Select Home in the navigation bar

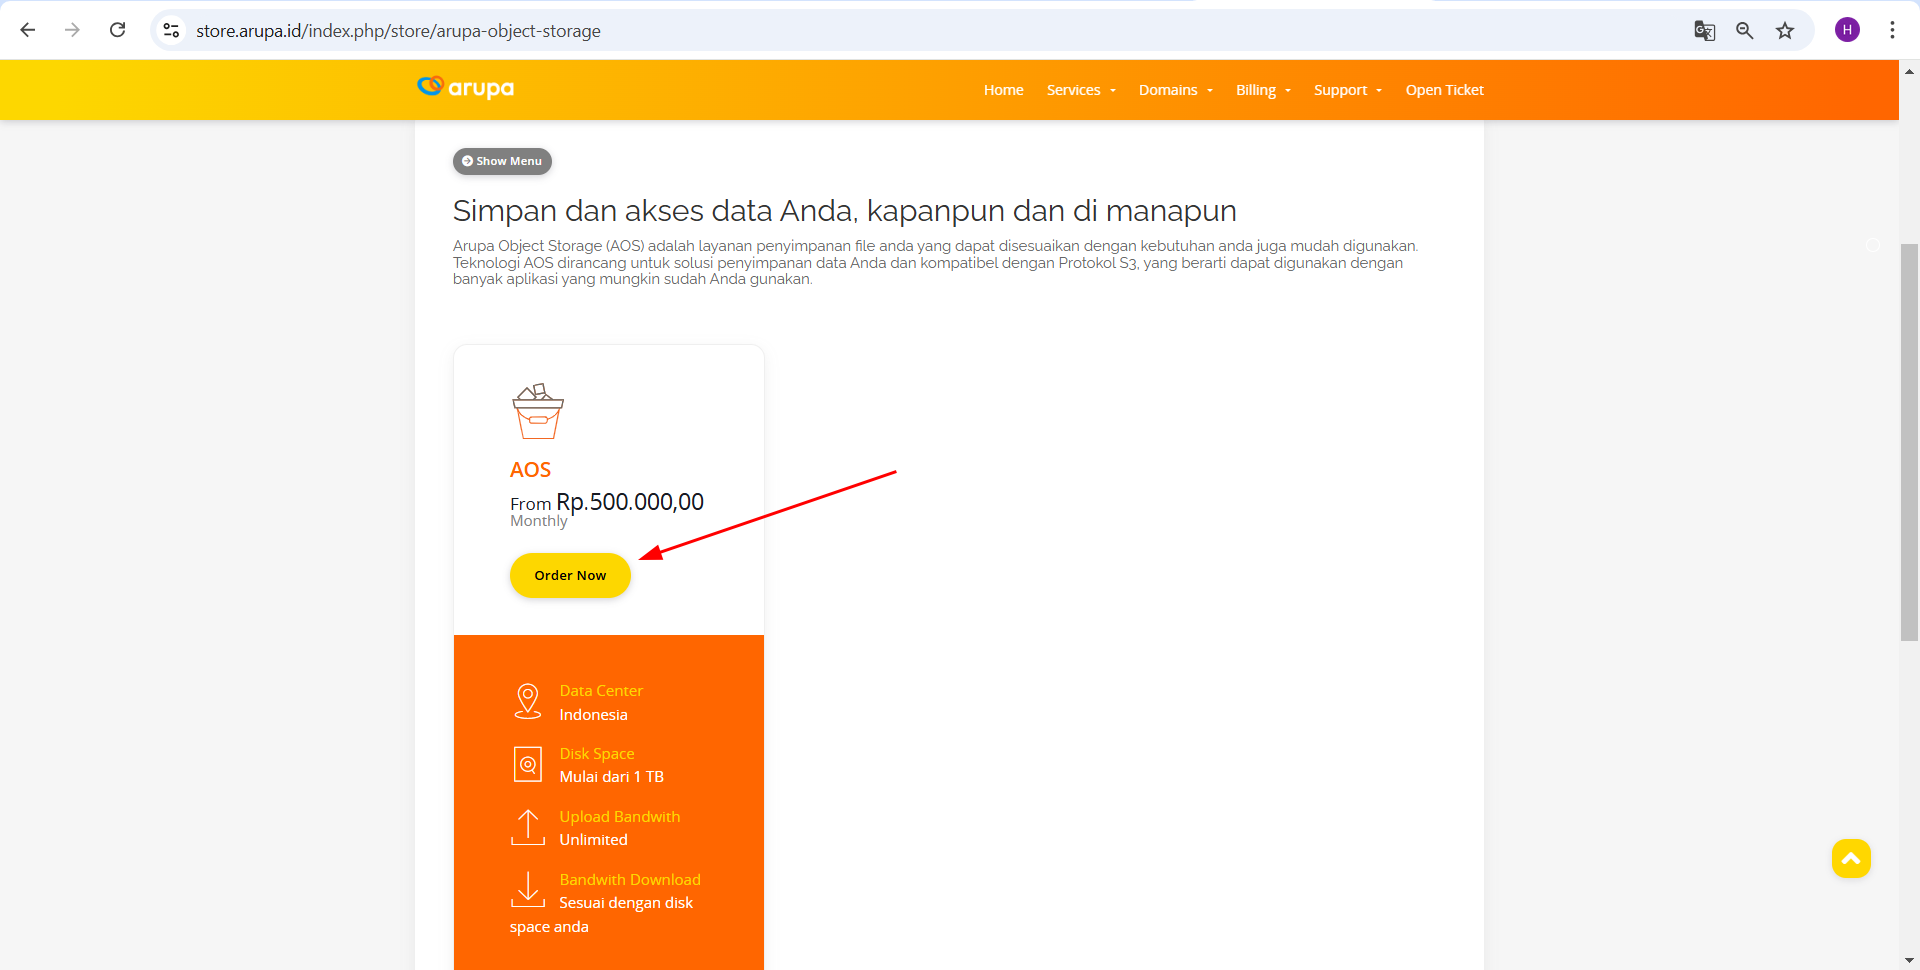coord(1003,90)
